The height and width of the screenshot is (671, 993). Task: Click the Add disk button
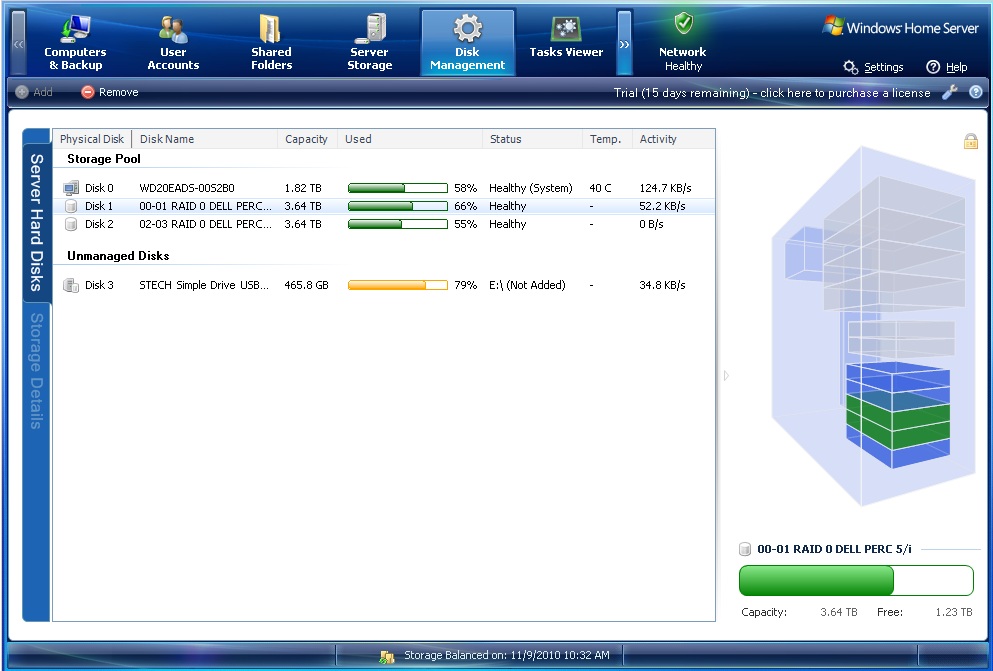34,92
